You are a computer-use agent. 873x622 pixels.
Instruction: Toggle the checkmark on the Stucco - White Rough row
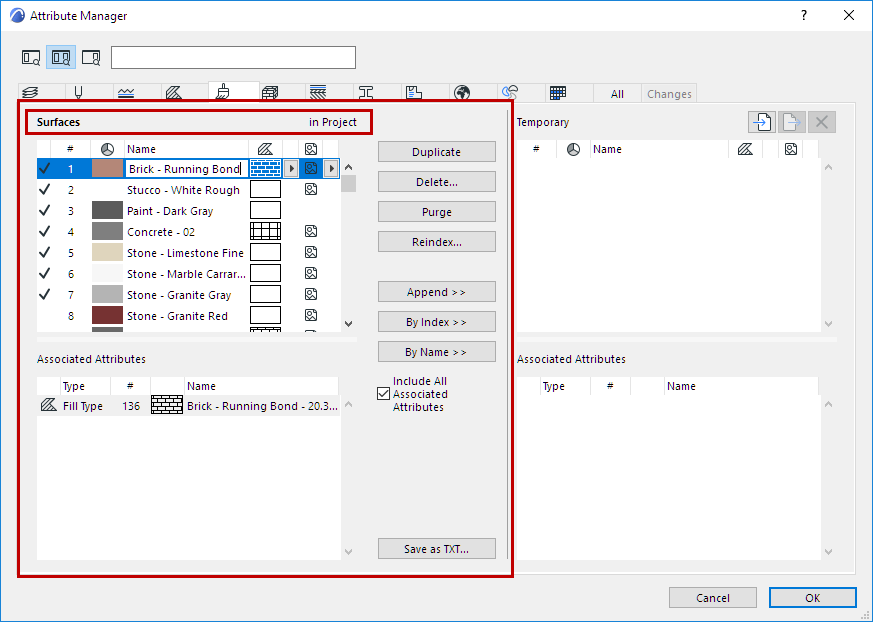45,189
